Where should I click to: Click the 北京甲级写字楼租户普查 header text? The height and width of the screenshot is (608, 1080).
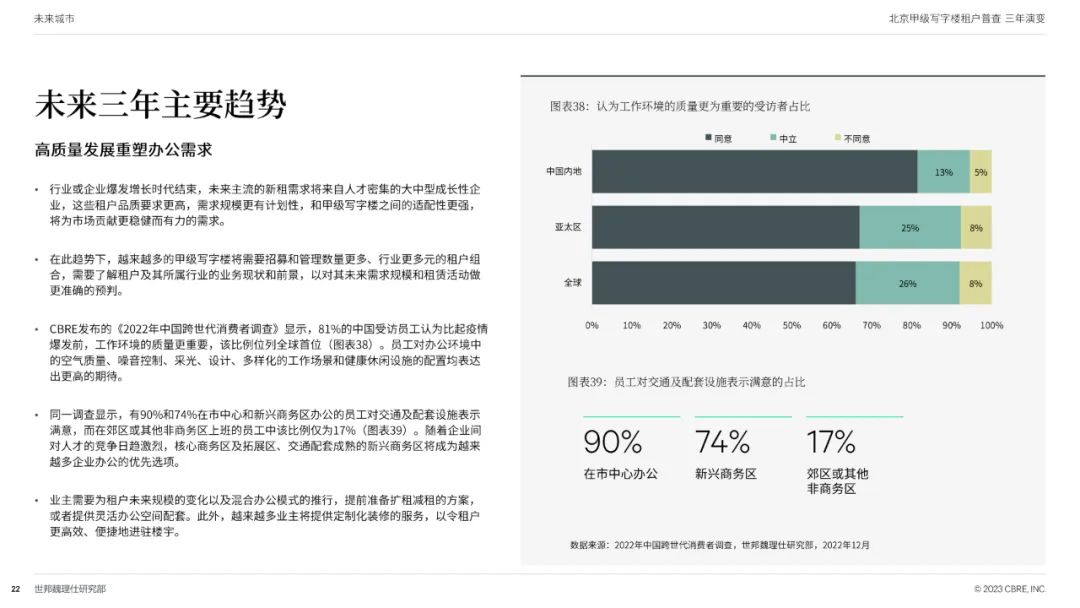pos(944,19)
